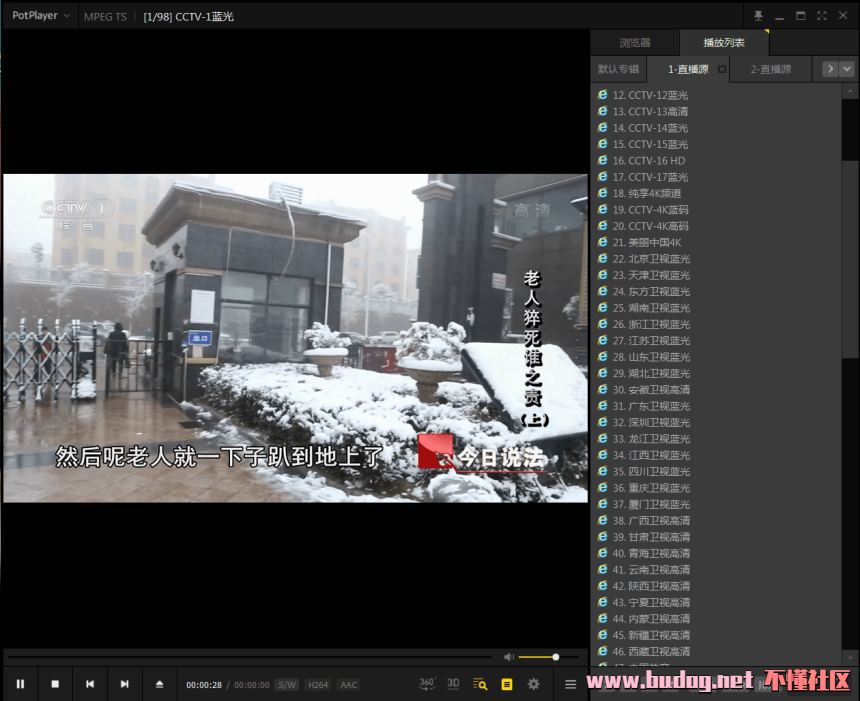Close the 1-直播源 playlist tab

tap(722, 69)
